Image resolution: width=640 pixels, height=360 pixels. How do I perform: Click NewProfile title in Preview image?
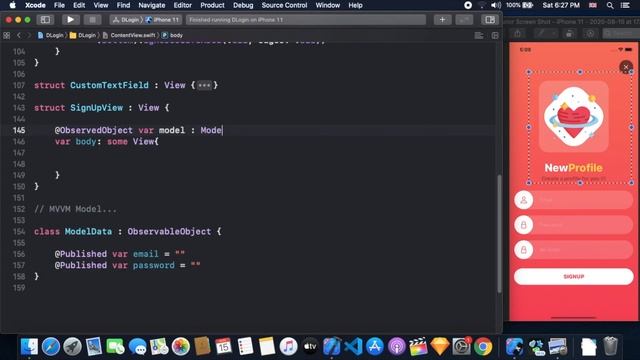click(573, 168)
